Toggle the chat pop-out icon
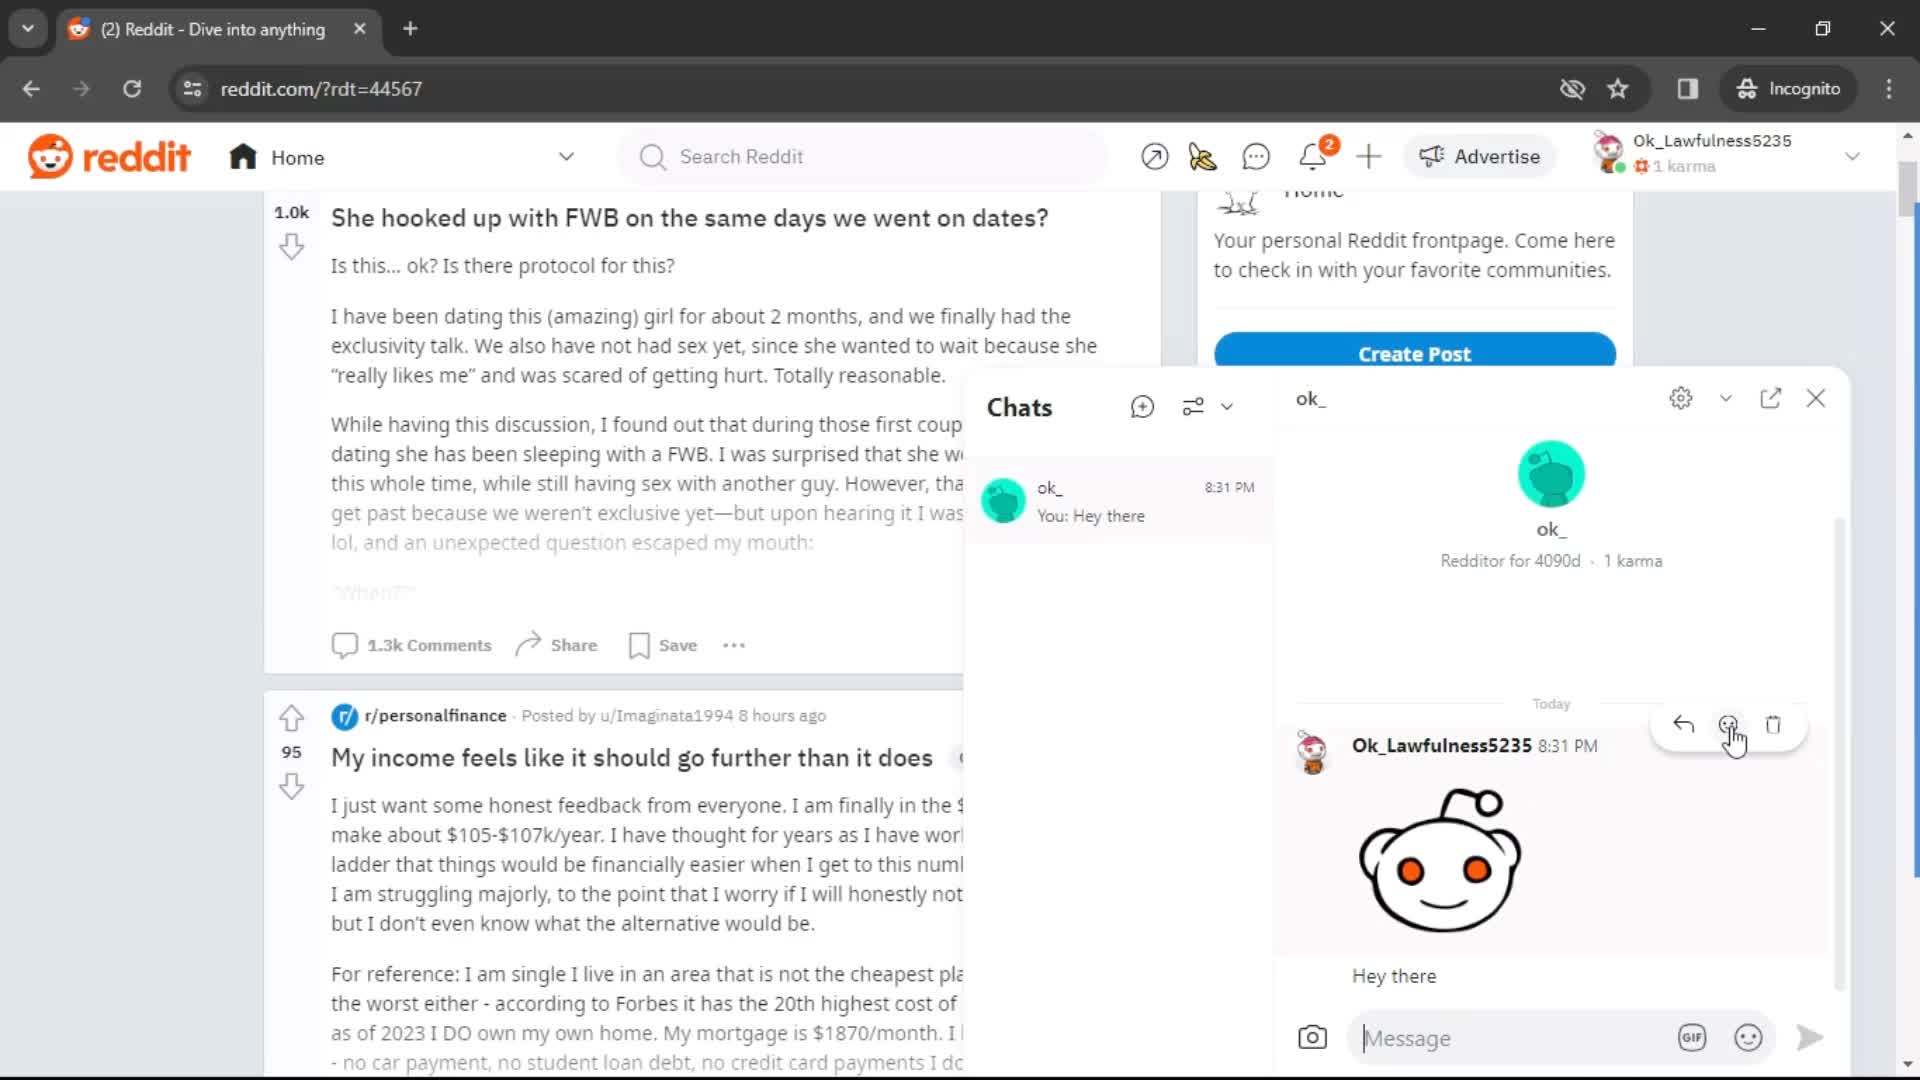 click(1771, 398)
